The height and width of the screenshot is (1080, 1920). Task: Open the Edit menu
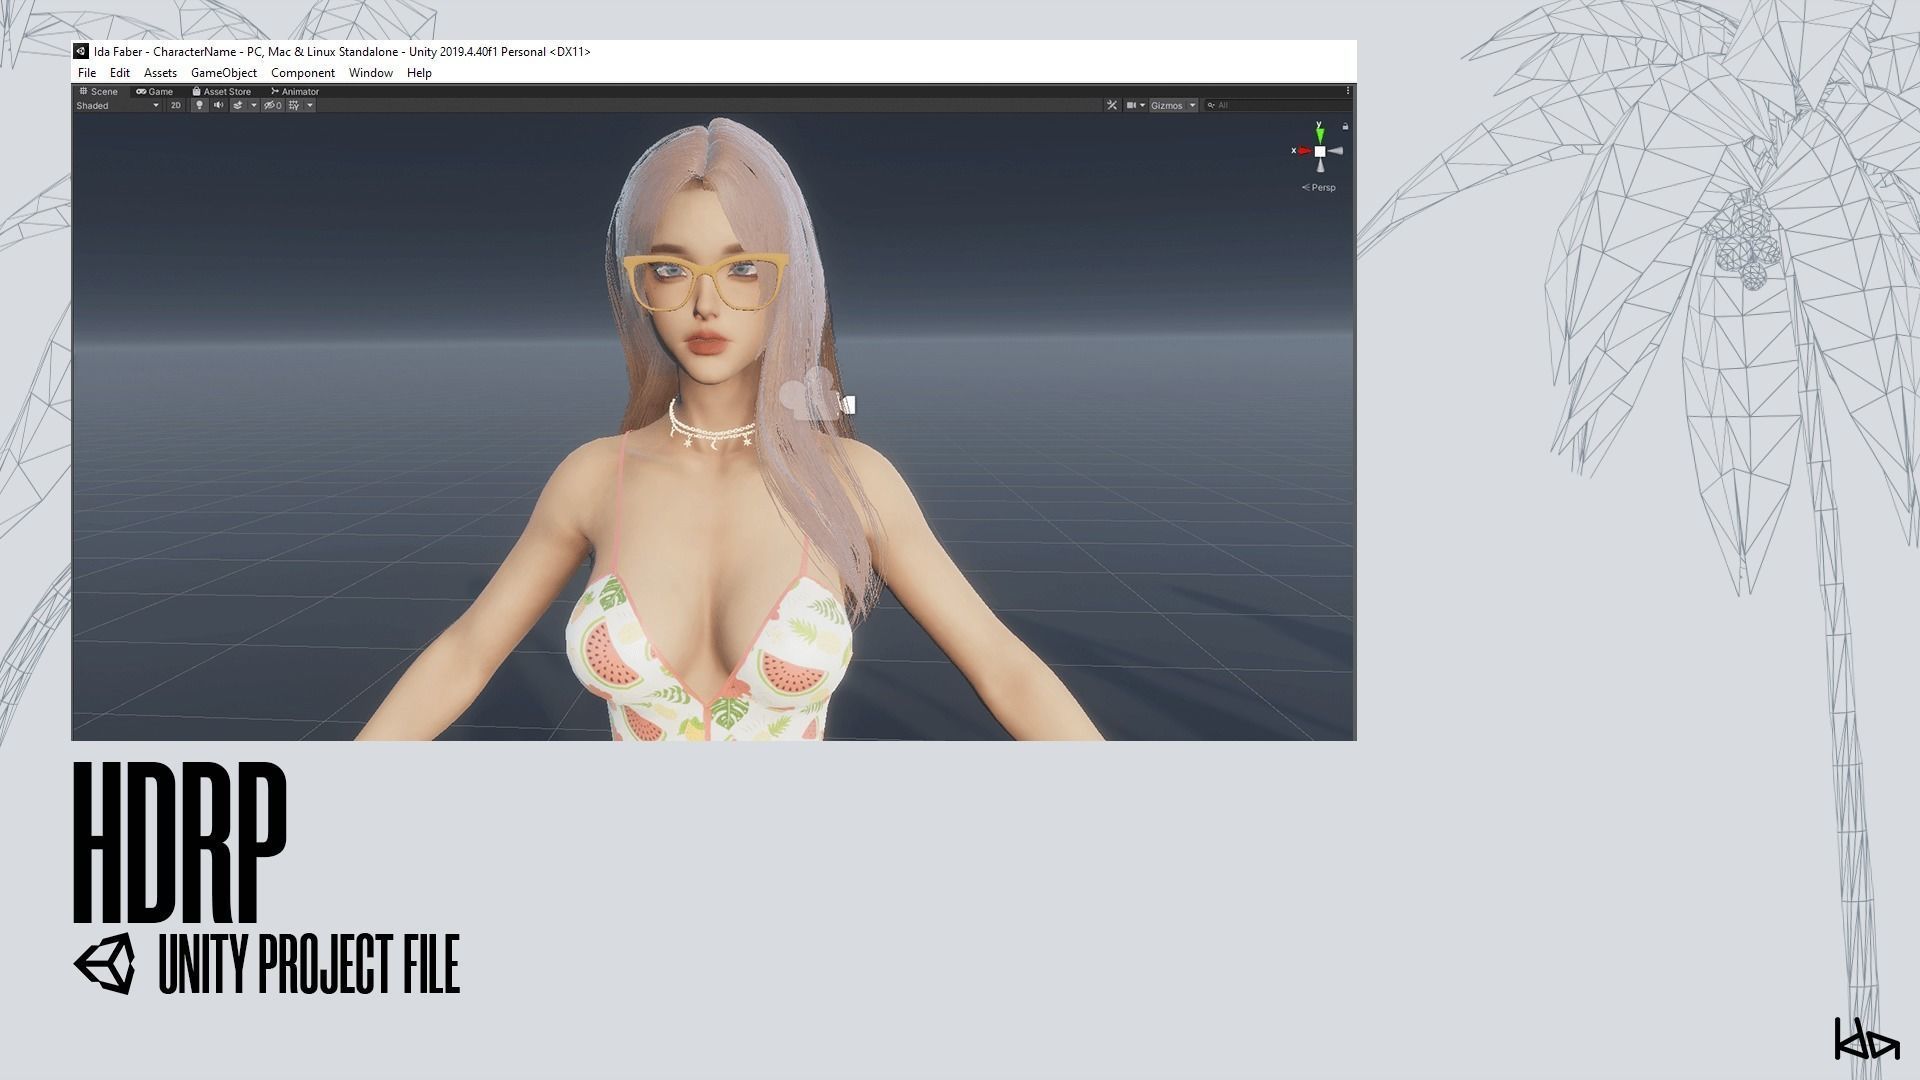(x=120, y=73)
